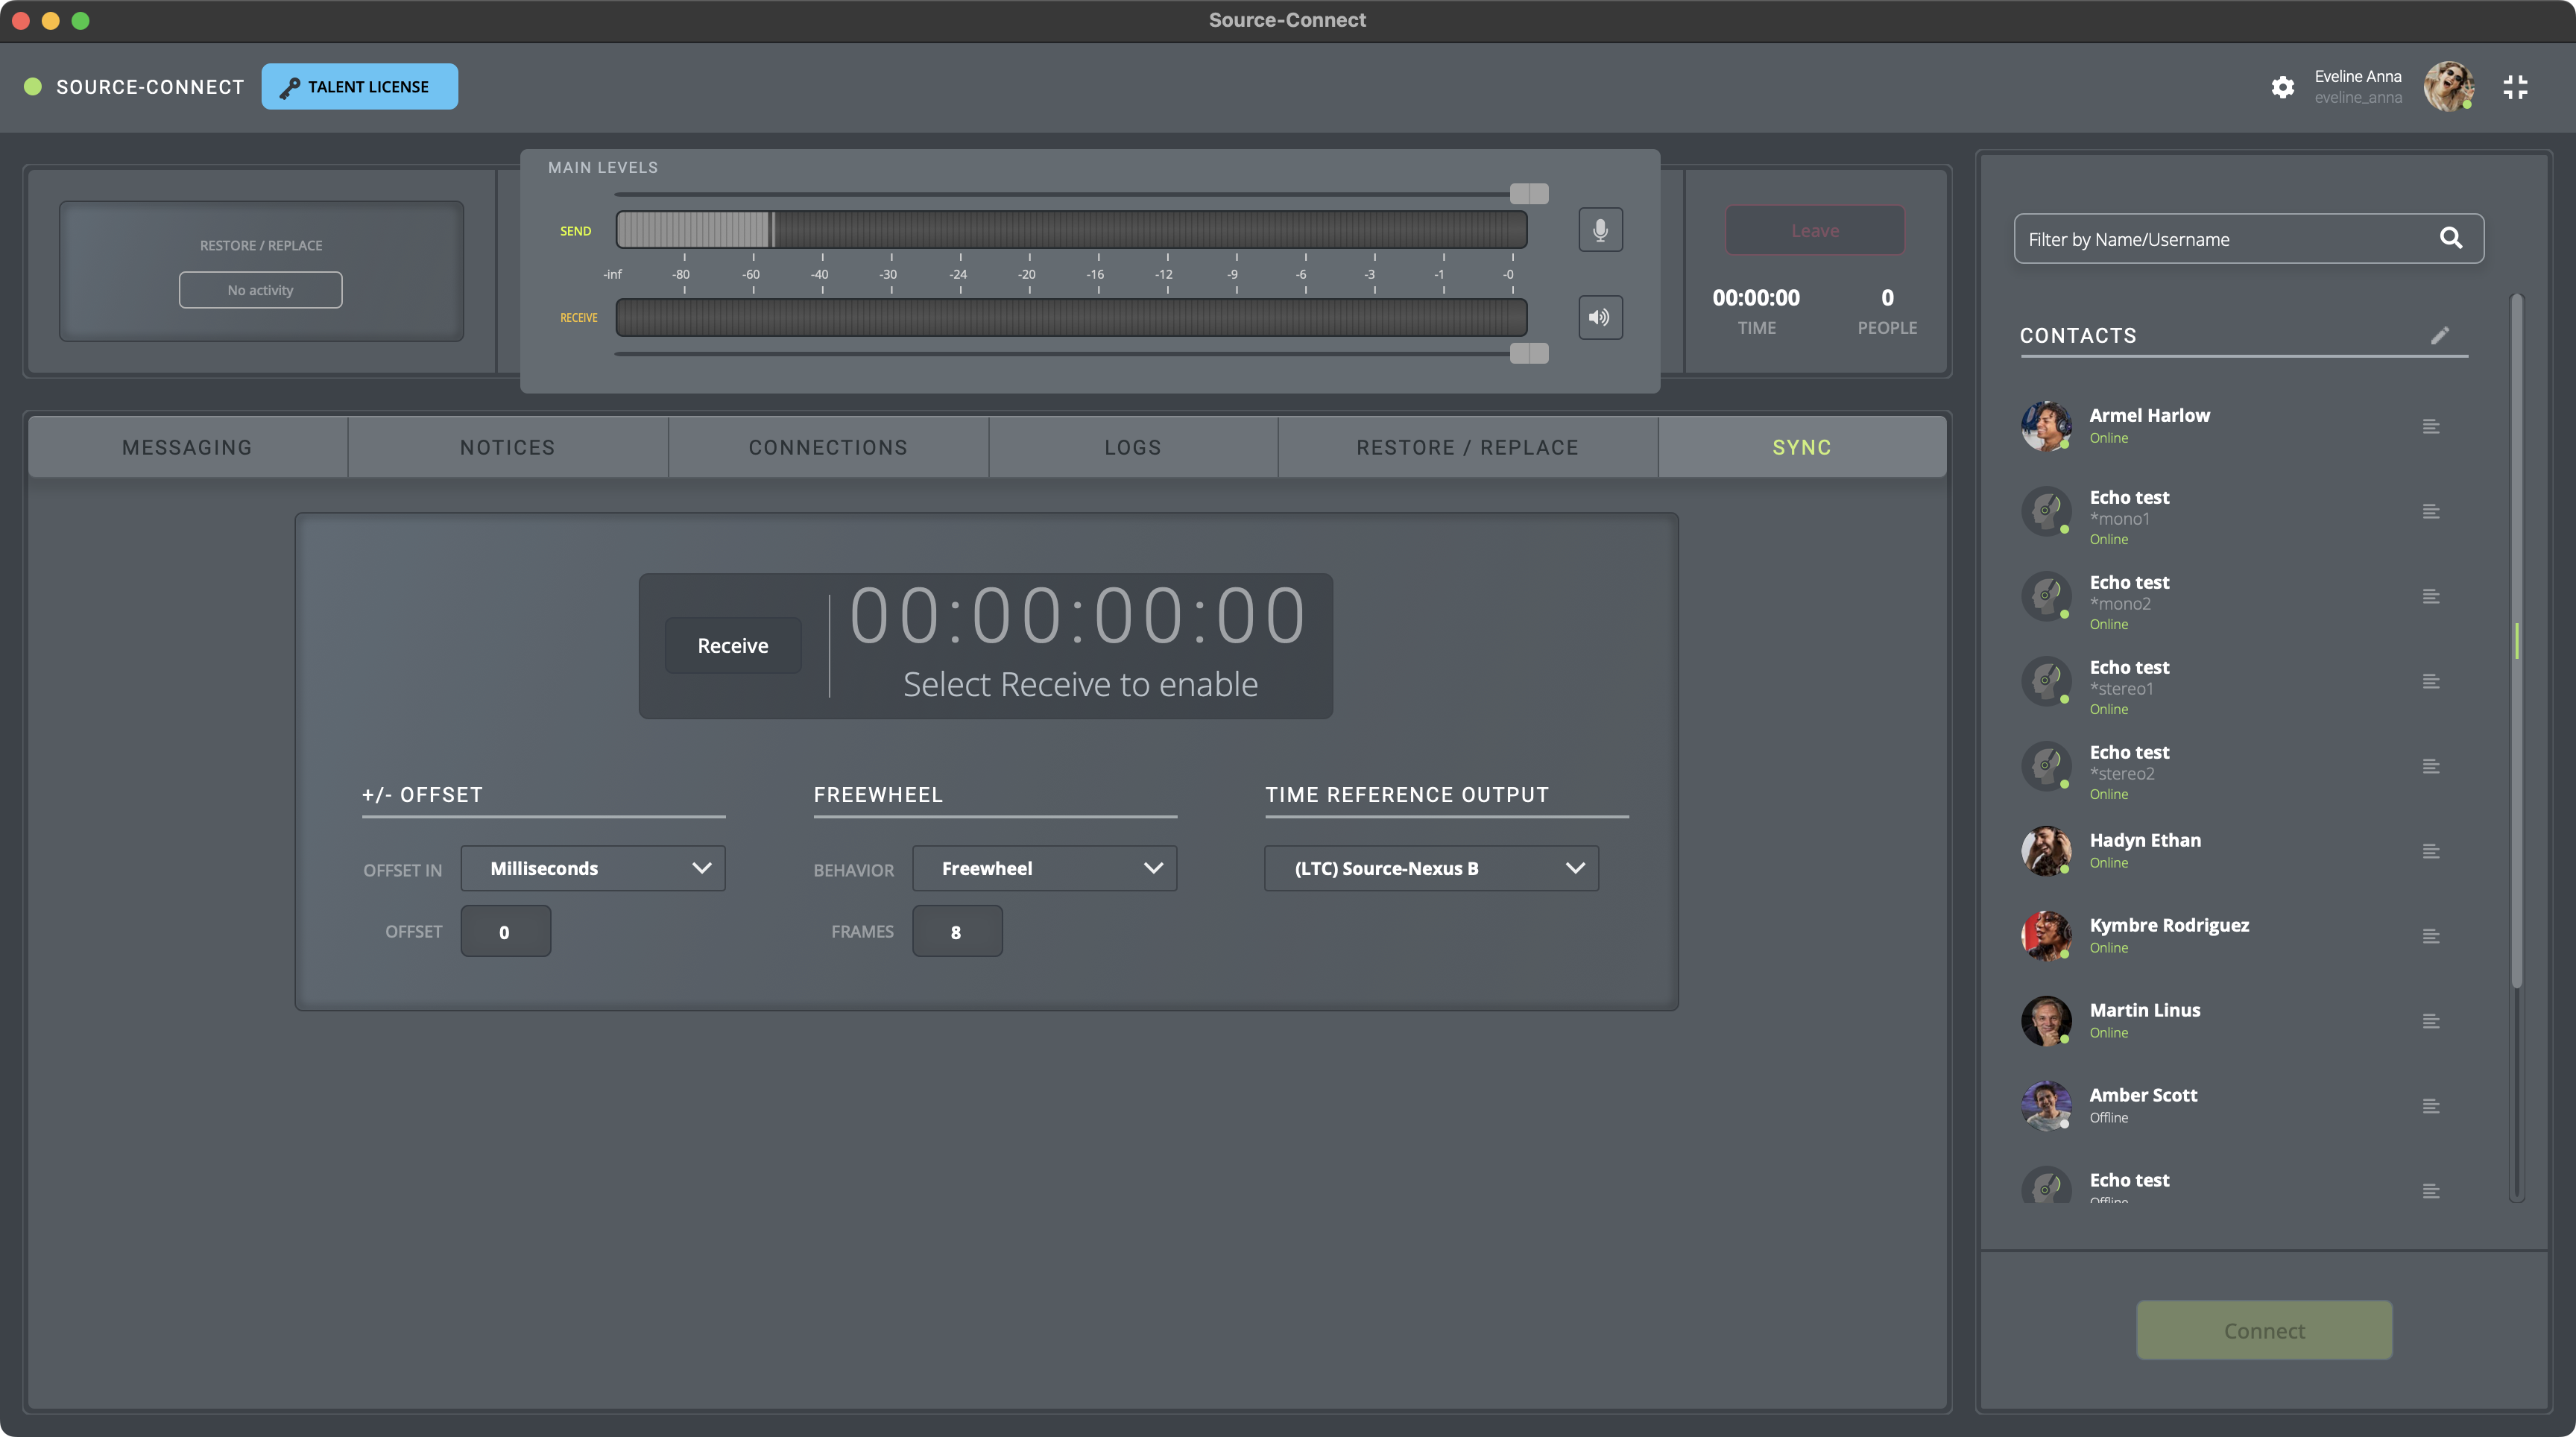Screen dimensions: 2576x1437
Task: Click the send level slider handle
Action: (x=1528, y=193)
